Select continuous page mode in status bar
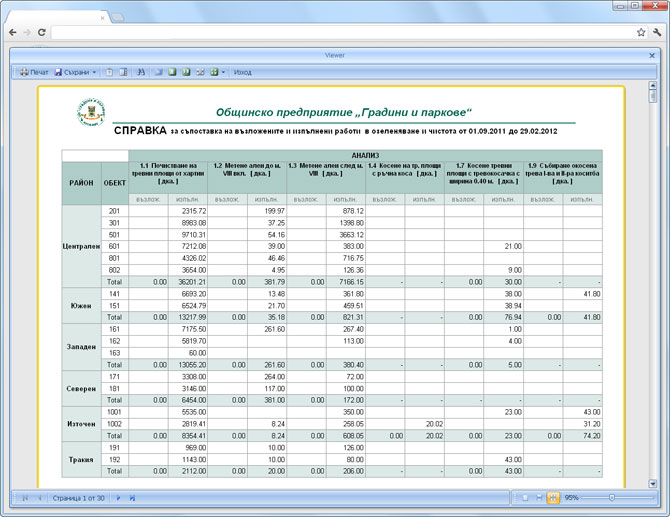The height and width of the screenshot is (517, 670). (539, 498)
